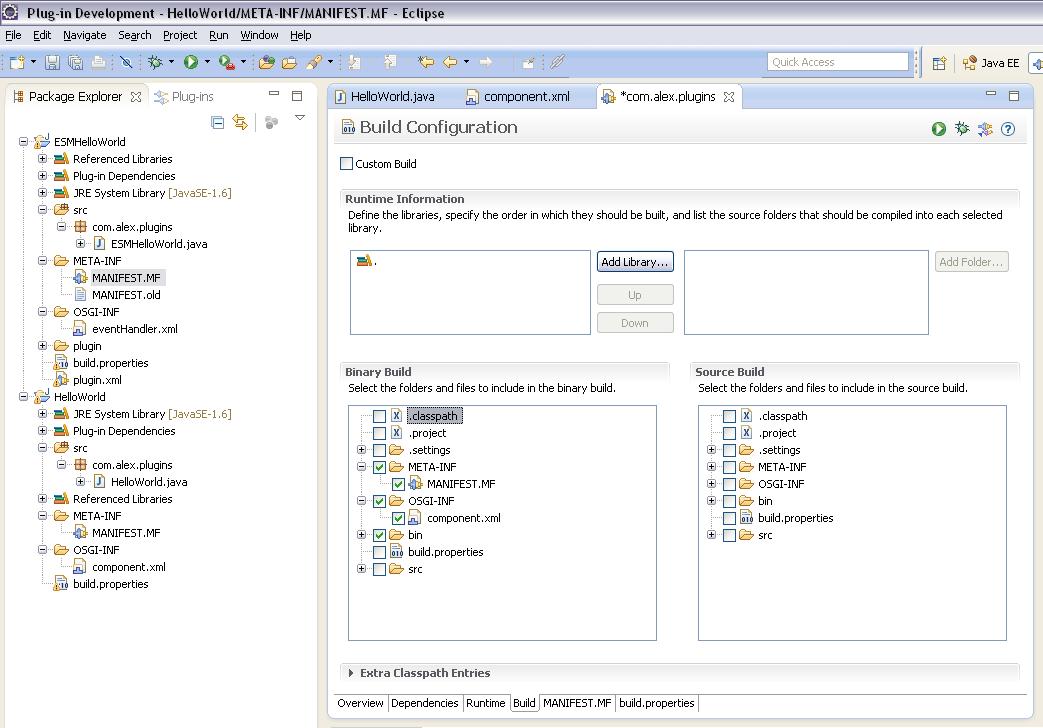Toggle Link with Editor in Package Explorer
Screen dimensions: 1043x728
pos(240,122)
